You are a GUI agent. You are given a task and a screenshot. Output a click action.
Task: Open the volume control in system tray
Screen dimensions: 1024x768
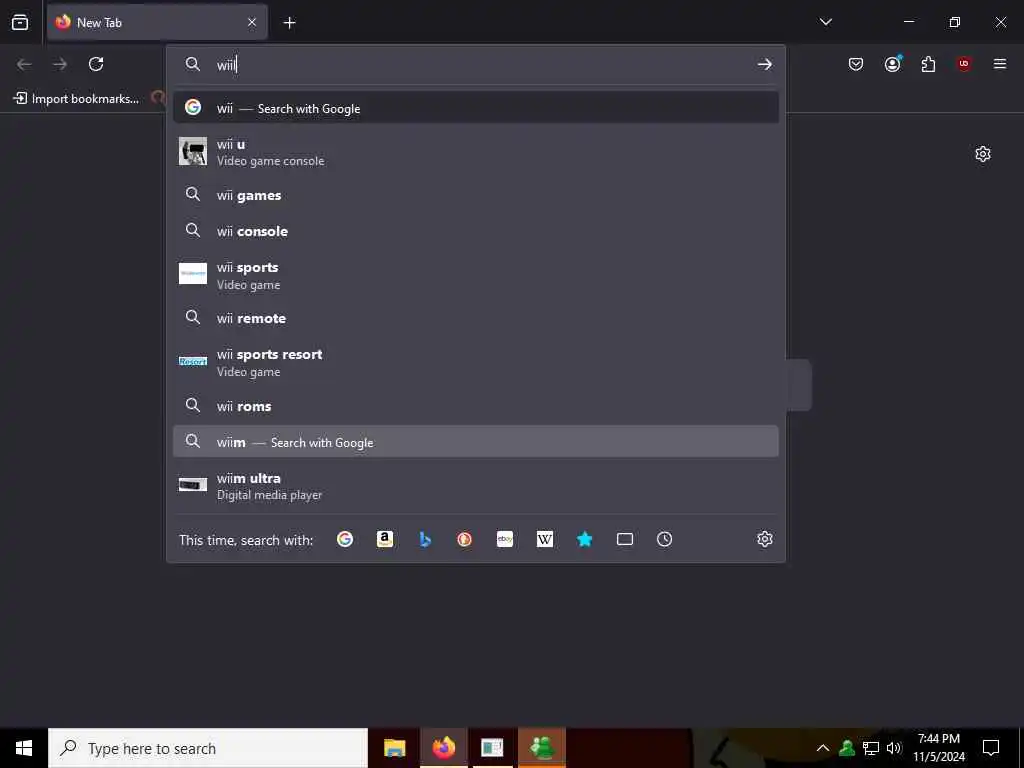(x=894, y=748)
